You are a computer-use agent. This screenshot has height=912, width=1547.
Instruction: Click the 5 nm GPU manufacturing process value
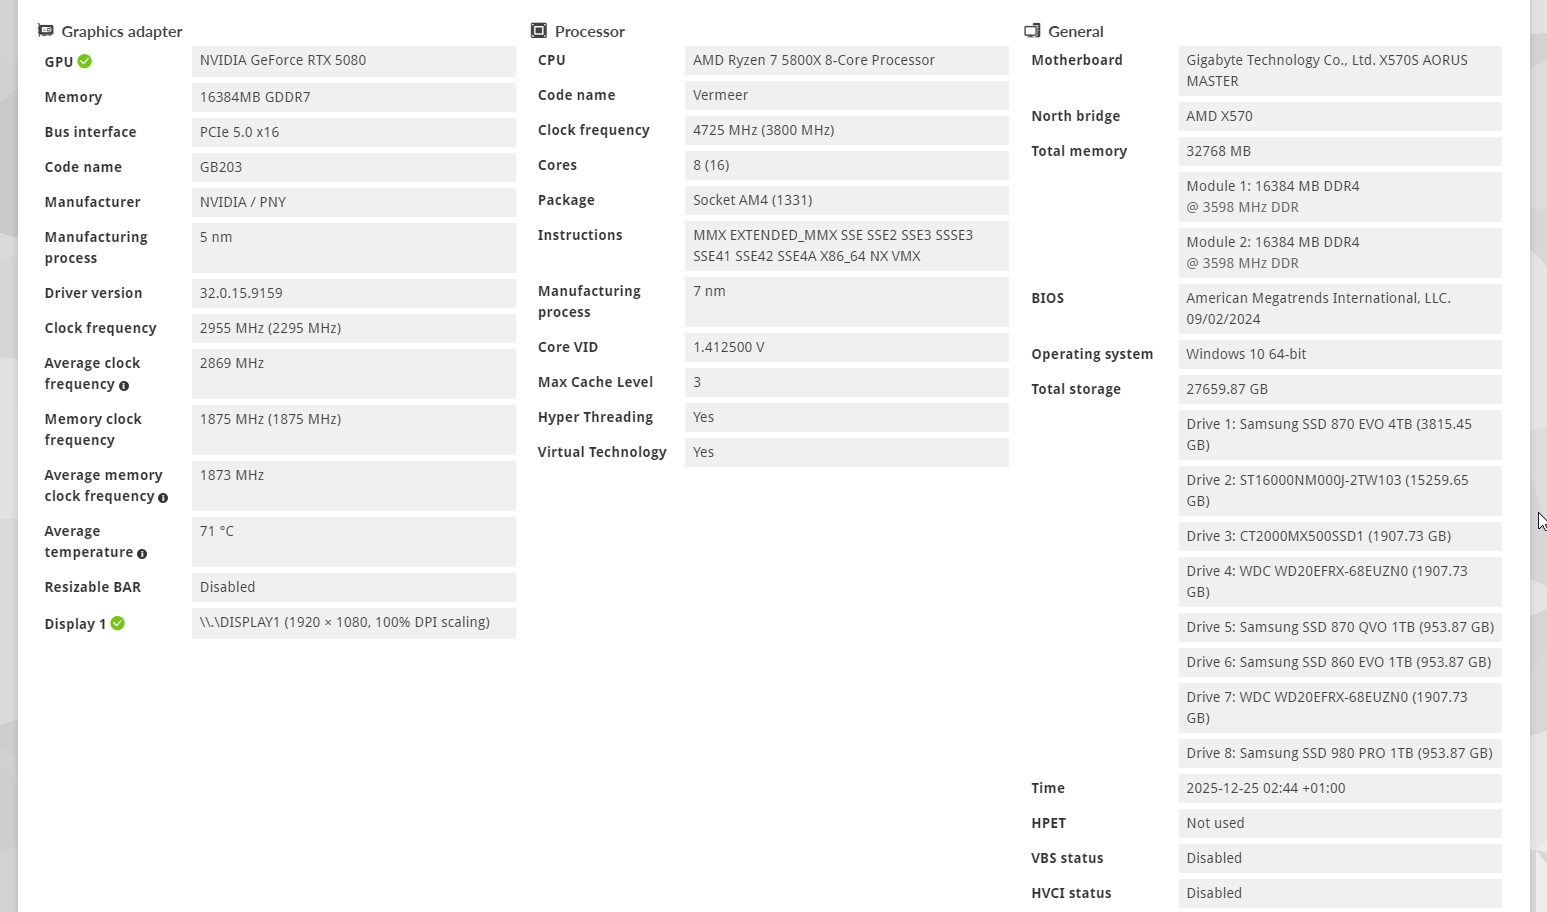click(x=354, y=248)
